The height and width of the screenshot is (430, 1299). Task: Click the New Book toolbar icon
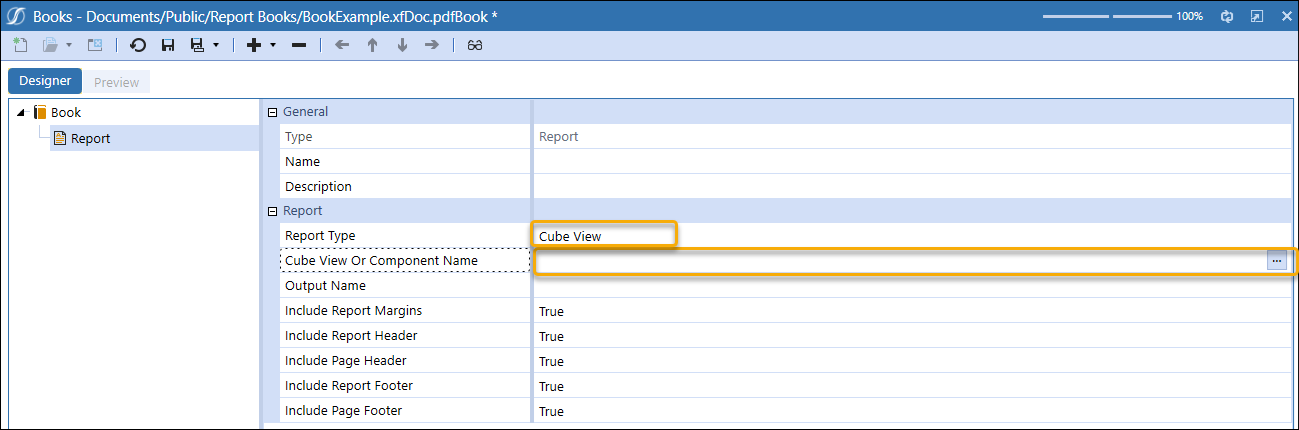(x=20, y=45)
